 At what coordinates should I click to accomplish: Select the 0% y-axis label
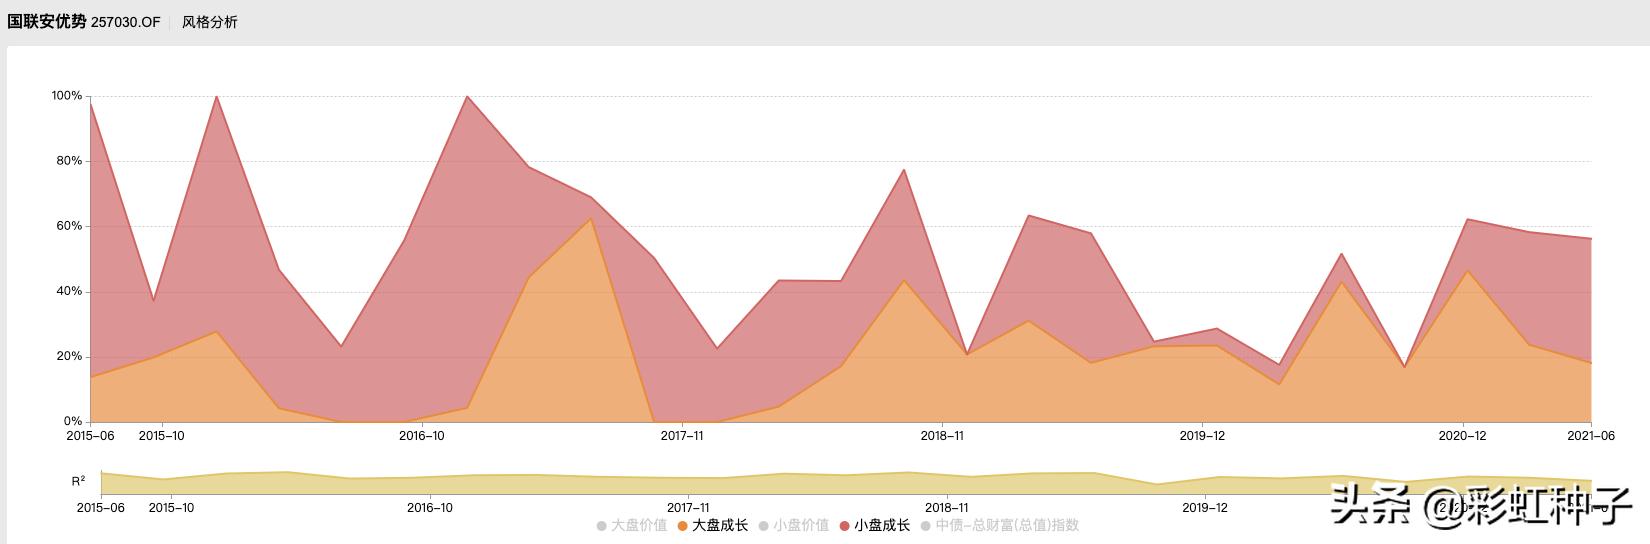click(x=73, y=422)
